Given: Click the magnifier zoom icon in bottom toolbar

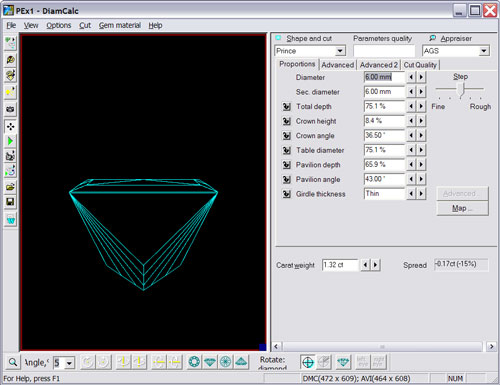Looking at the screenshot, I should pyautogui.click(x=13, y=362).
